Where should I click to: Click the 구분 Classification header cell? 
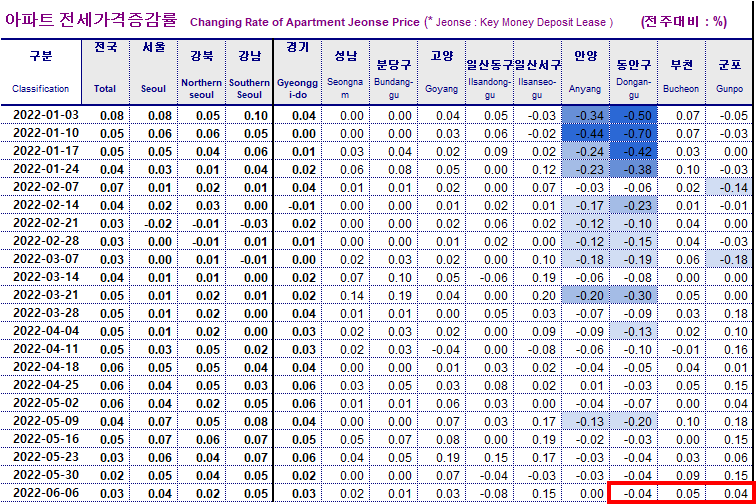pos(41,72)
